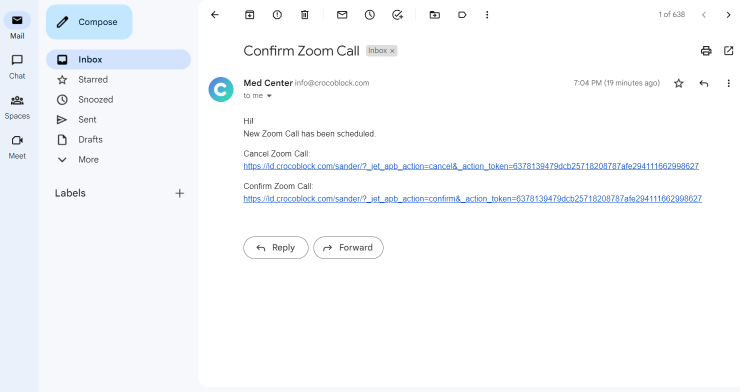Click the Med Center sender avatar
This screenshot has height=392, width=740.
click(x=221, y=89)
